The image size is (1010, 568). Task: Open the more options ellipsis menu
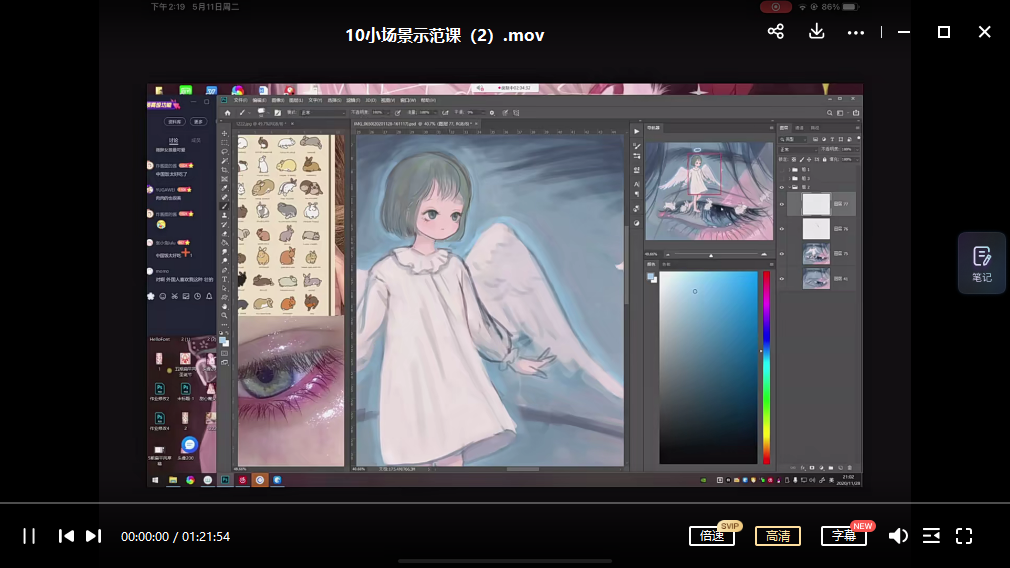click(855, 33)
